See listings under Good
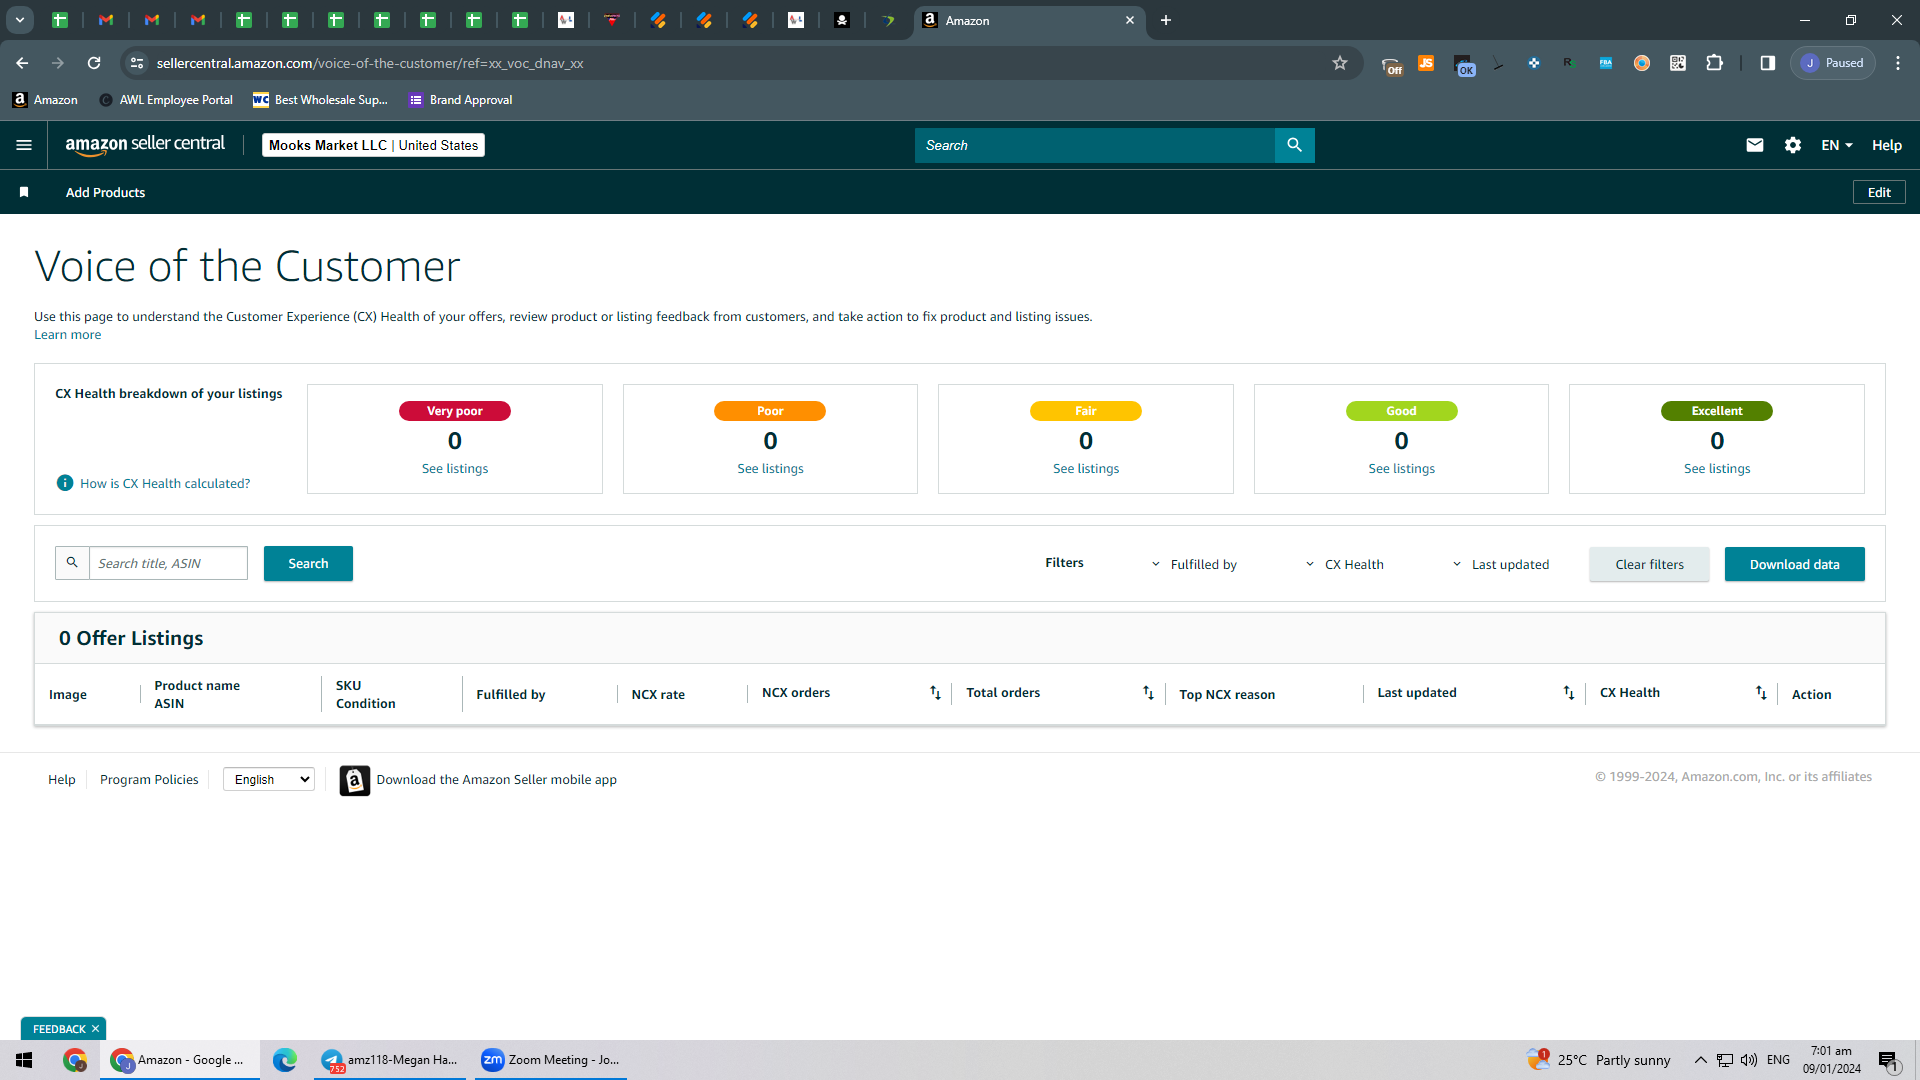 click(x=1401, y=469)
